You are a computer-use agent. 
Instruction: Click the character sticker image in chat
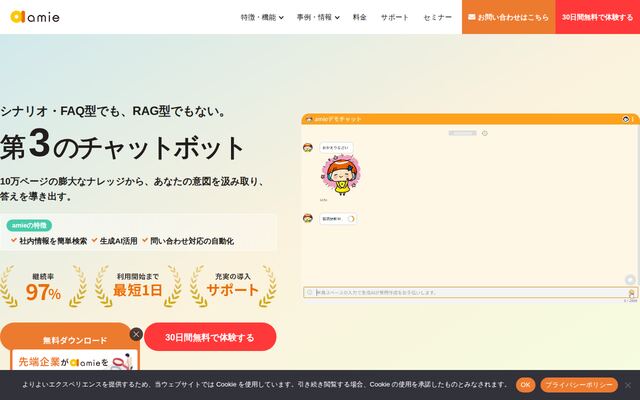(341, 175)
